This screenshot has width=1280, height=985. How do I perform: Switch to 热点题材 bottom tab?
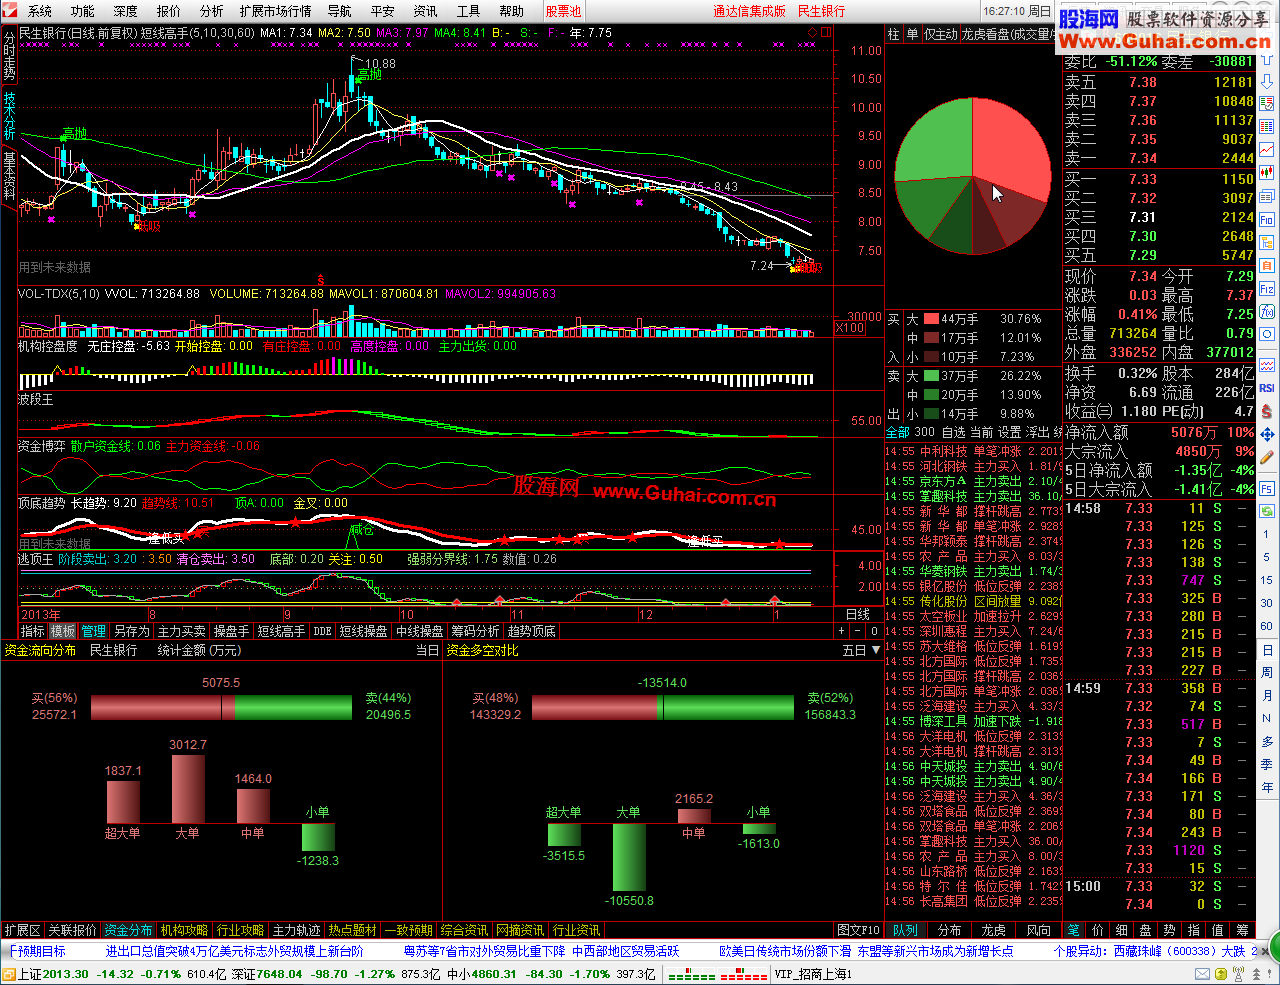click(353, 930)
